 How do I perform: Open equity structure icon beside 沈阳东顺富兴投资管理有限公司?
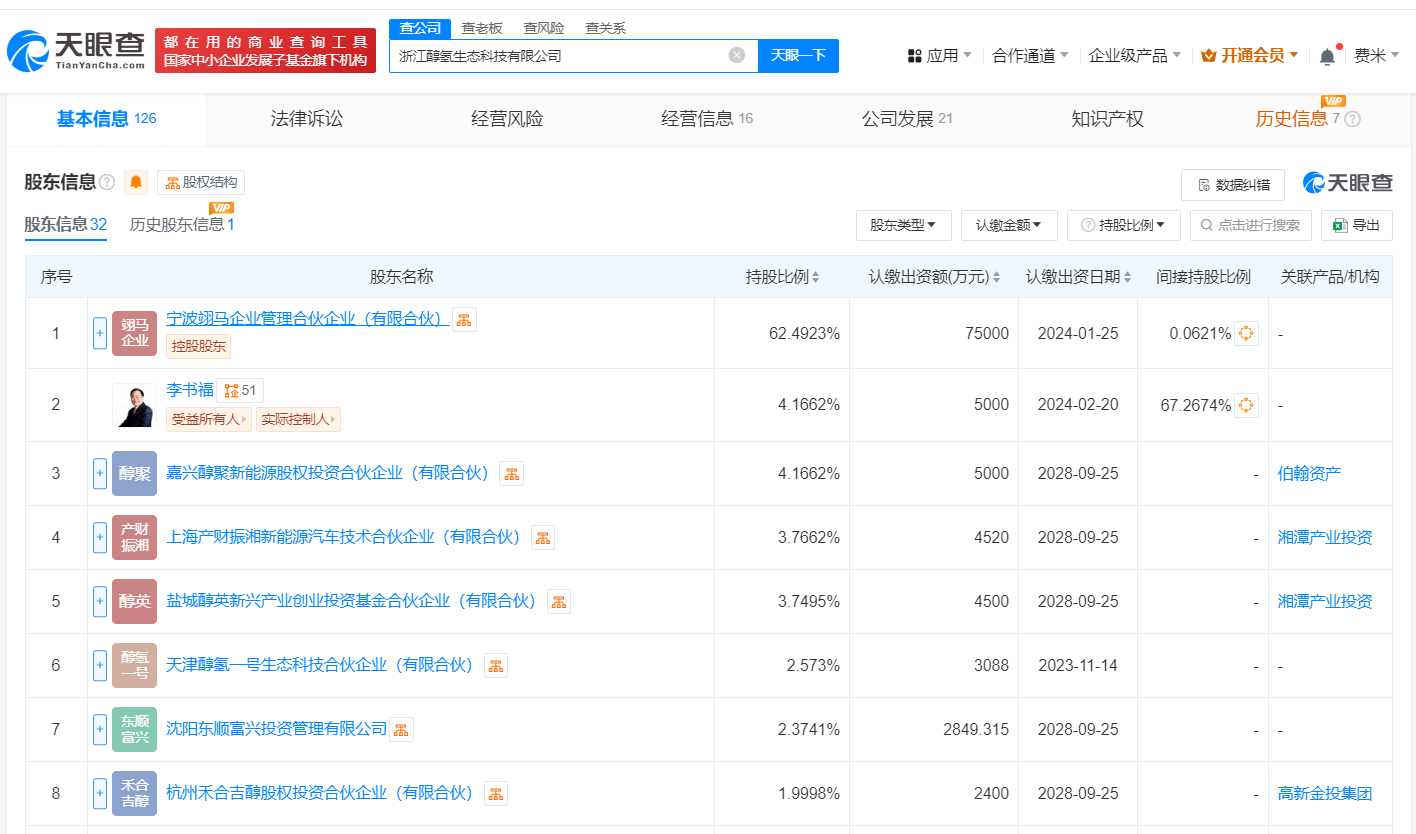pyautogui.click(x=401, y=729)
